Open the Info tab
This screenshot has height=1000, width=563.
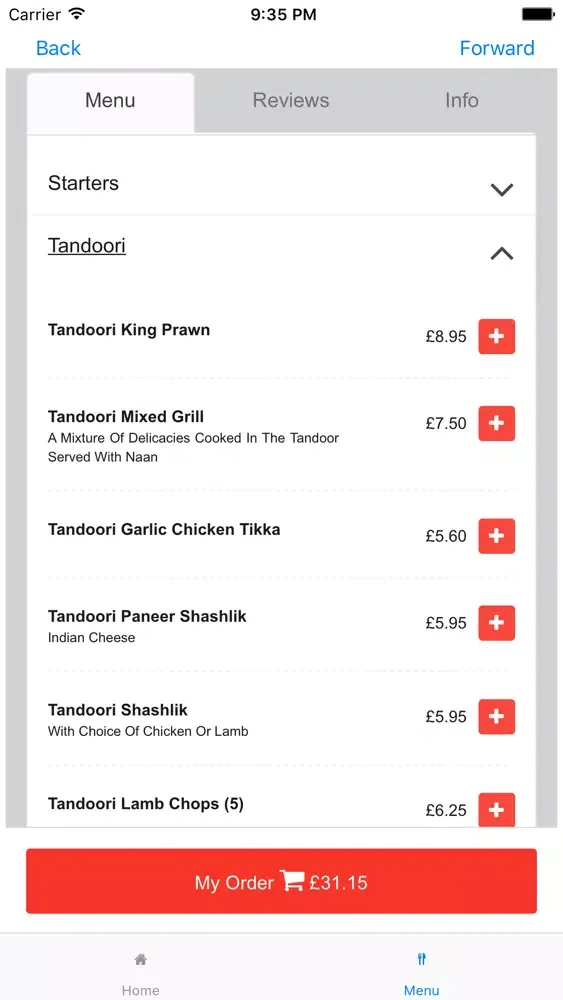pyautogui.click(x=462, y=100)
